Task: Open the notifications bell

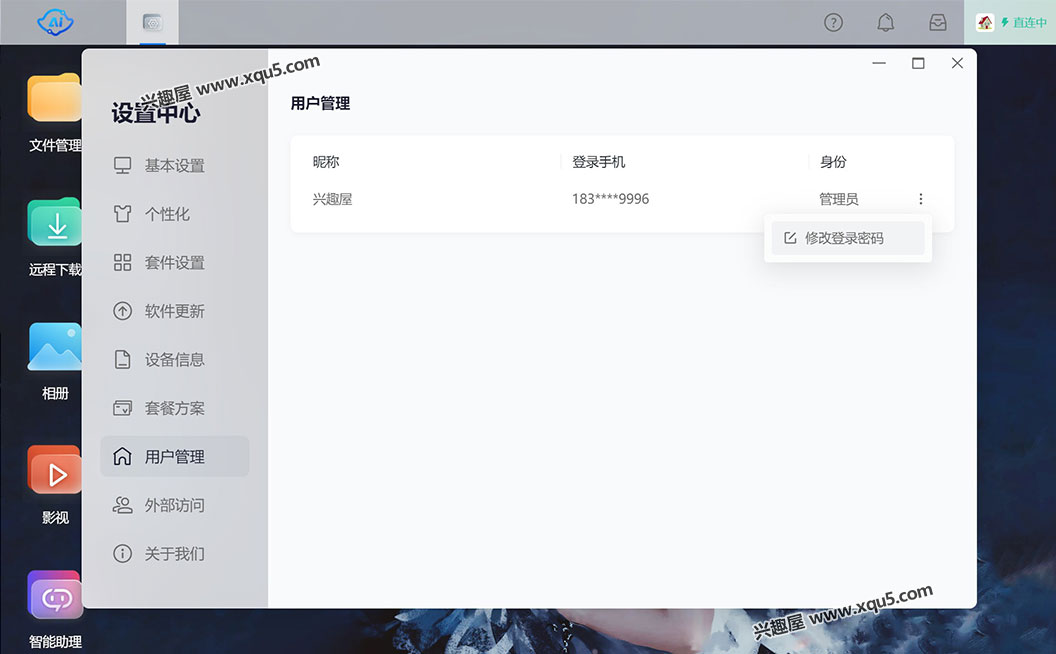Action: coord(886,23)
